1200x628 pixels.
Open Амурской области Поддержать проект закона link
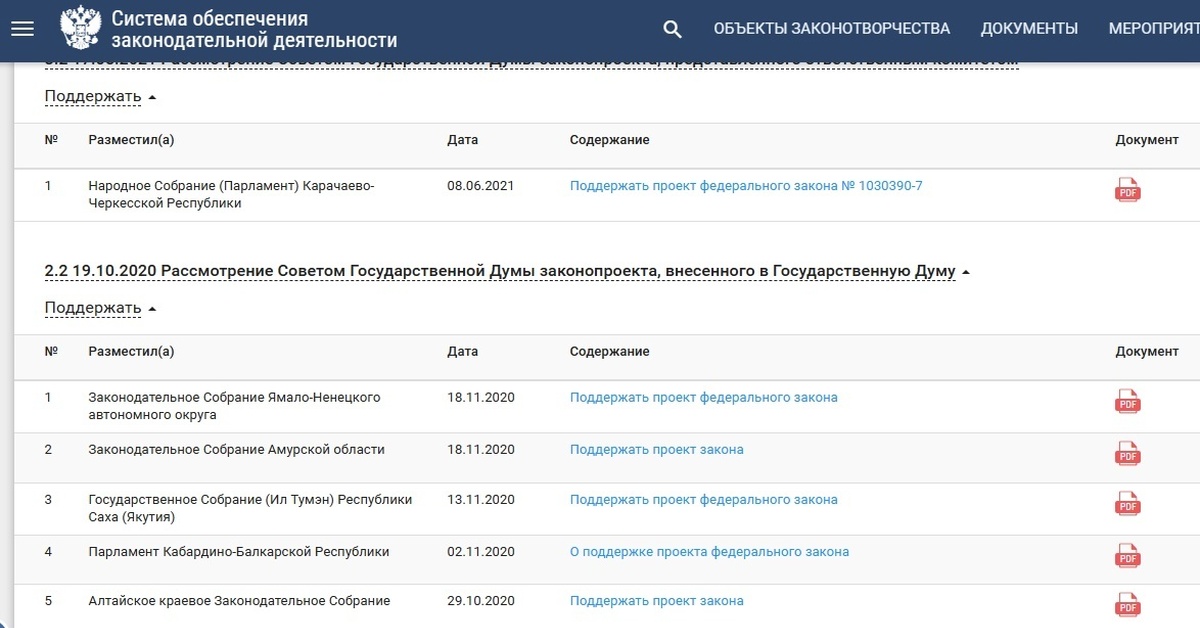[x=656, y=449]
